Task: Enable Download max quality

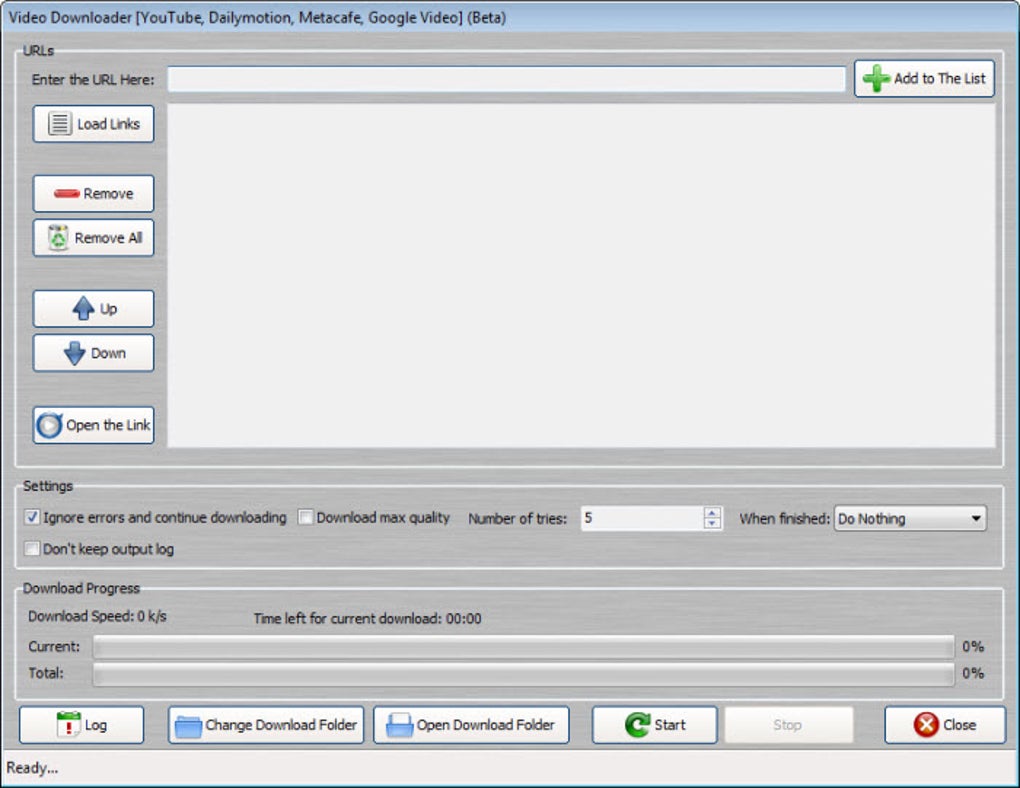Action: [x=305, y=517]
